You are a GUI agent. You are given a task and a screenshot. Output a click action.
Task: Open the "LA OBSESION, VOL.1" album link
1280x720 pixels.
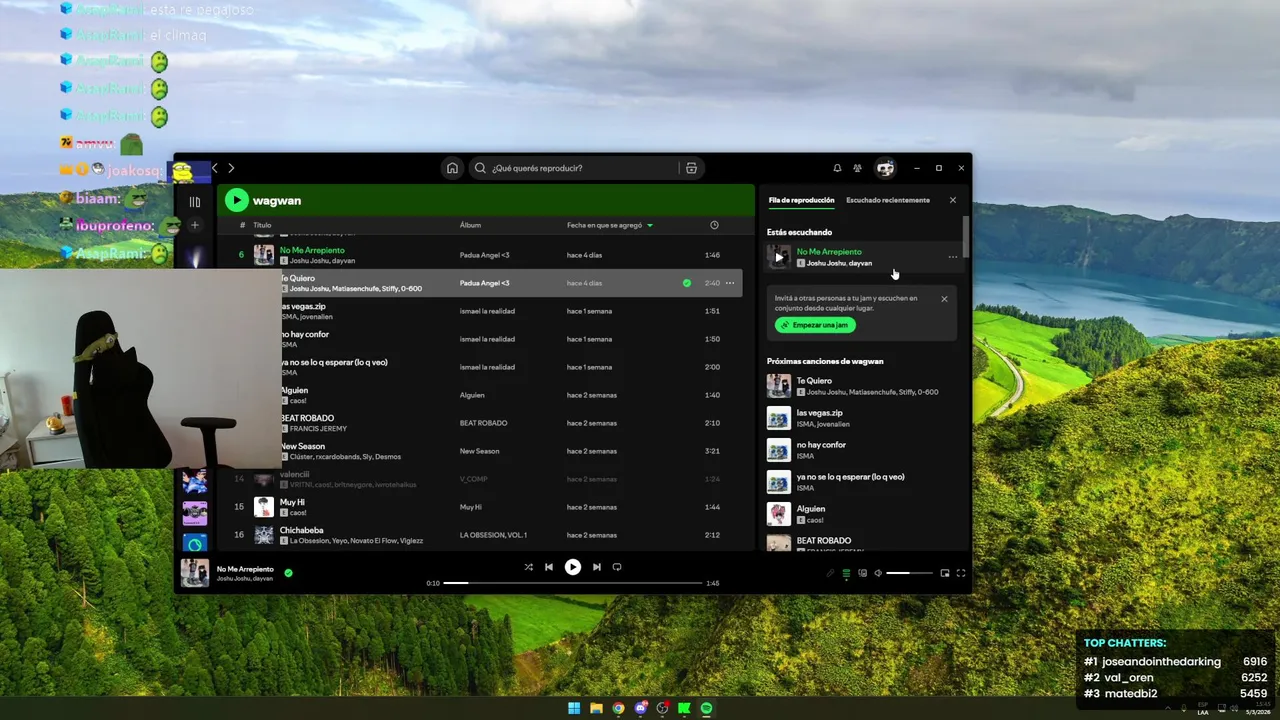[x=493, y=535]
